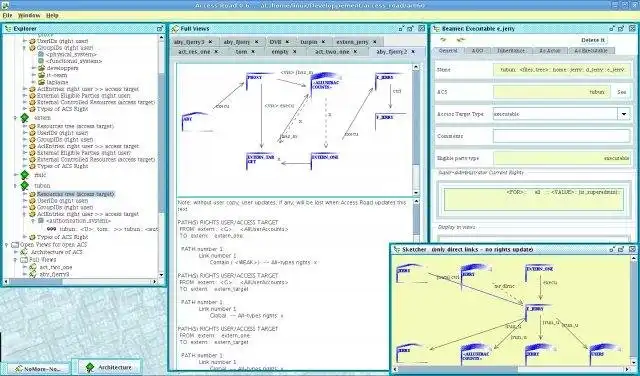The width and height of the screenshot is (640, 376).
Task: Click the second toolbar icon in the Beamer panel
Action: [461, 40]
